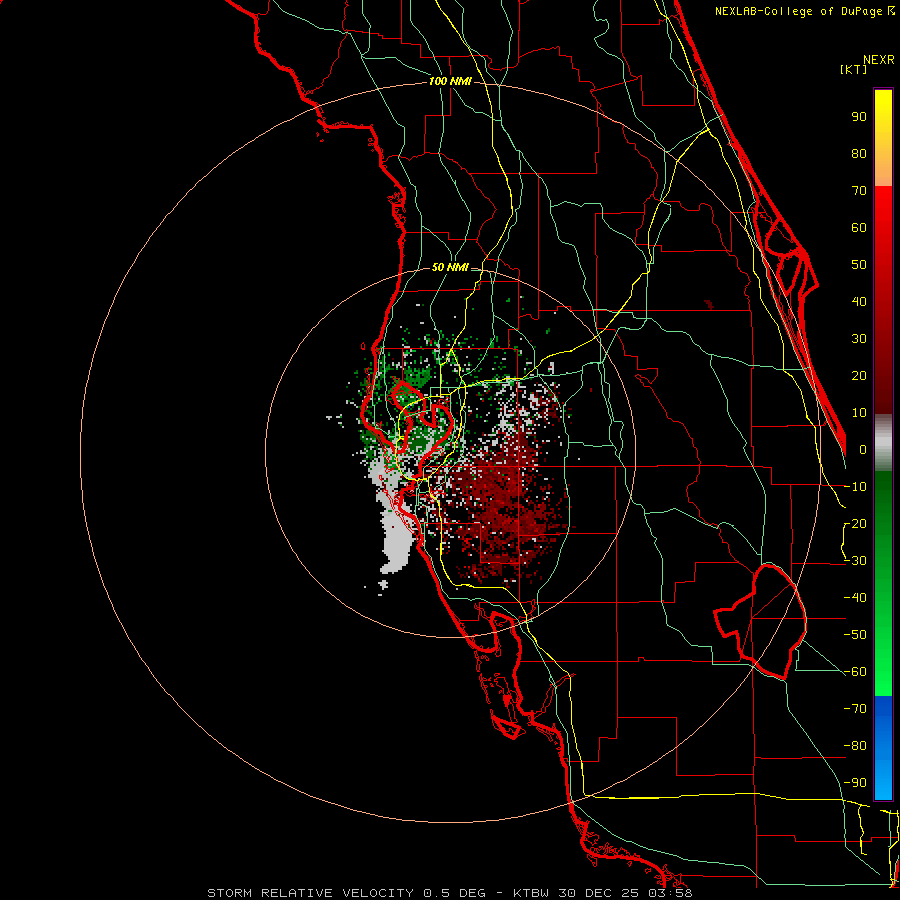The image size is (900, 900).
Task: Click the NEXLAB-College of DuPage credit text
Action: pos(798,11)
